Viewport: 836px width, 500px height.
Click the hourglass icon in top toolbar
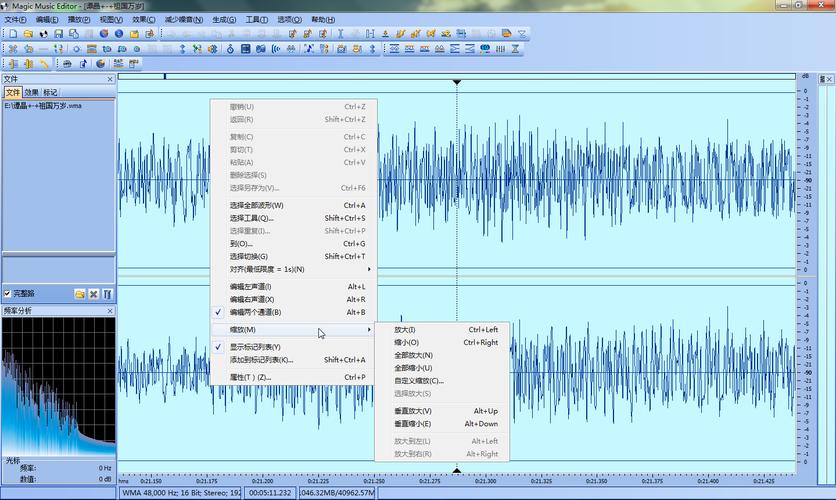(522, 34)
